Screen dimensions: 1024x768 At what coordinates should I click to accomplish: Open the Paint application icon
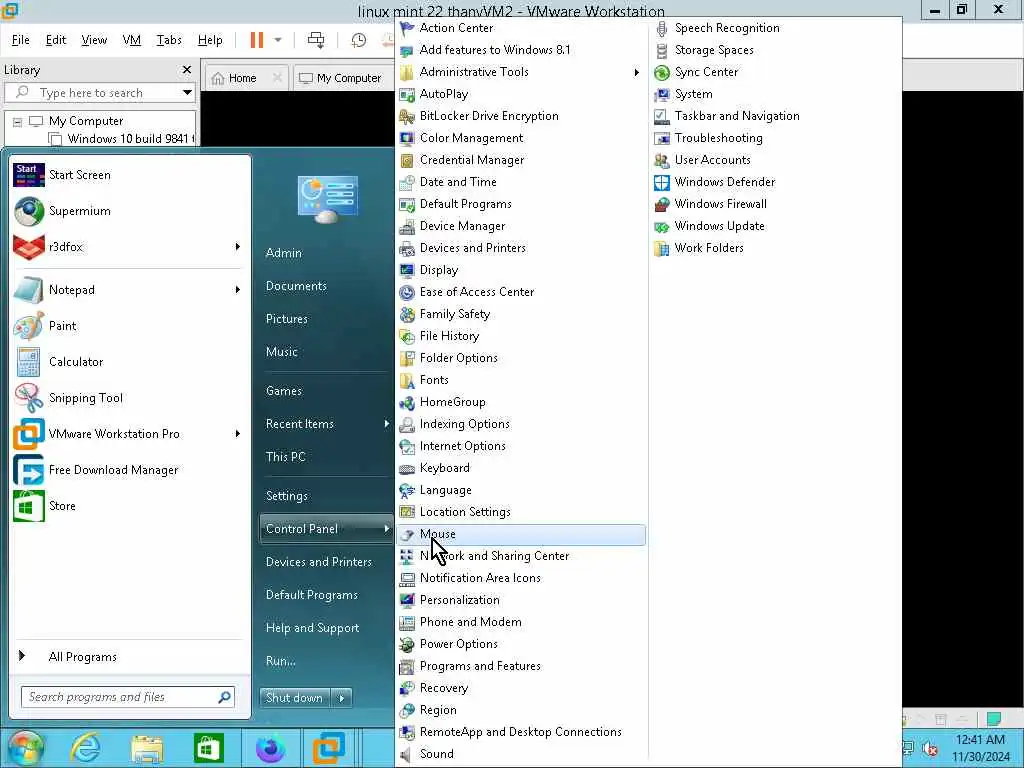[x=29, y=326]
